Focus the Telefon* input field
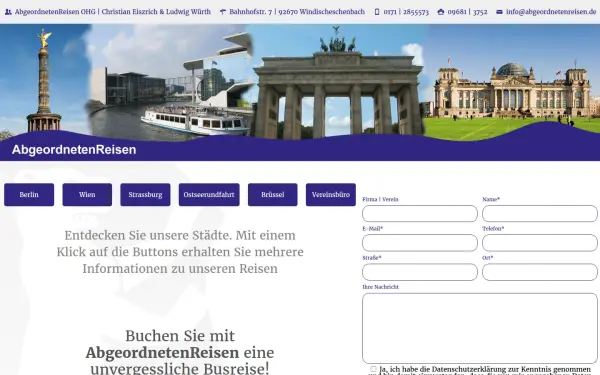Image resolution: width=600 pixels, height=375 pixels. click(x=540, y=243)
